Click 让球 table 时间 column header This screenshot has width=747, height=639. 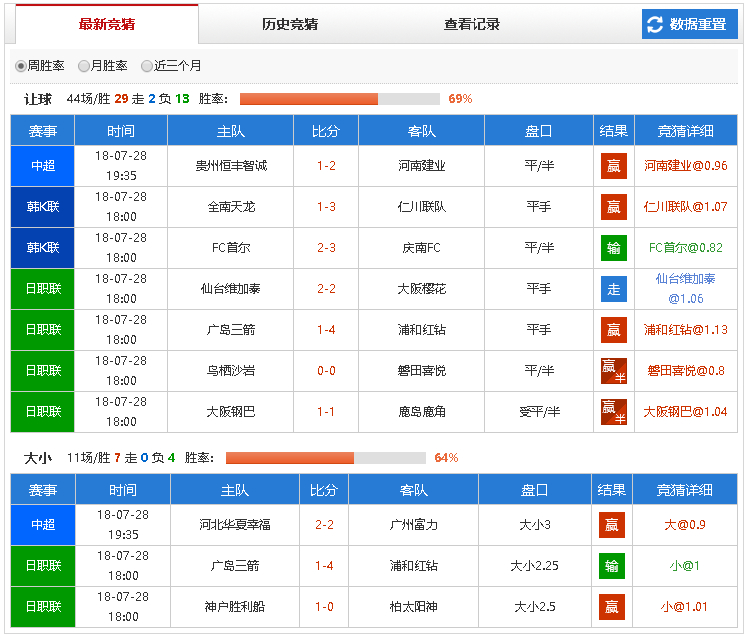tap(121, 131)
